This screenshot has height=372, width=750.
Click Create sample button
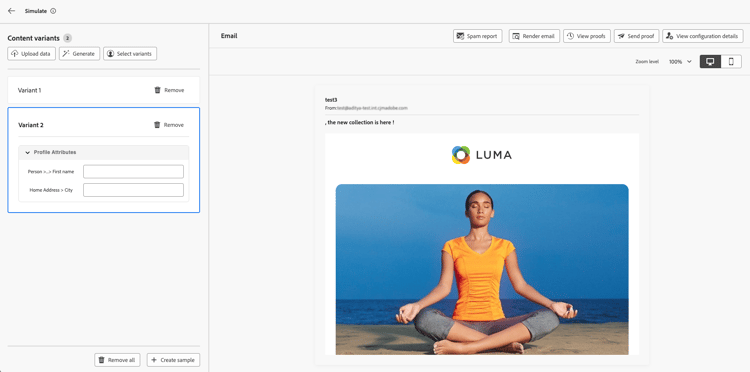click(x=173, y=360)
